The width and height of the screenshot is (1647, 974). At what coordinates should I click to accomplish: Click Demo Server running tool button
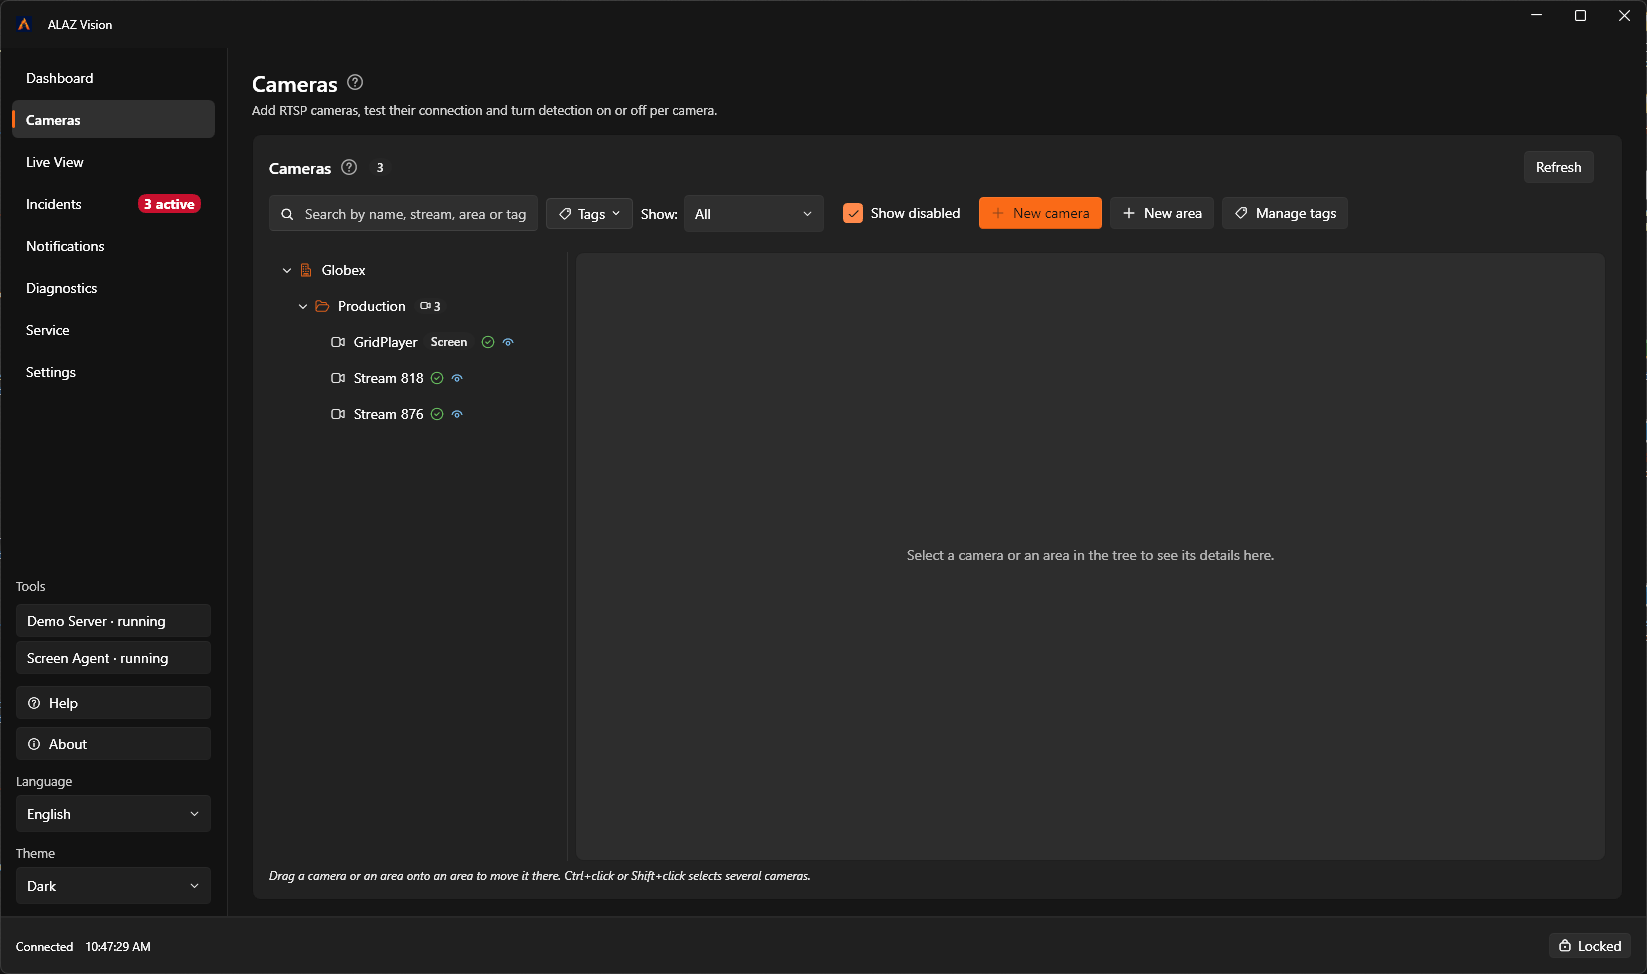[113, 621]
